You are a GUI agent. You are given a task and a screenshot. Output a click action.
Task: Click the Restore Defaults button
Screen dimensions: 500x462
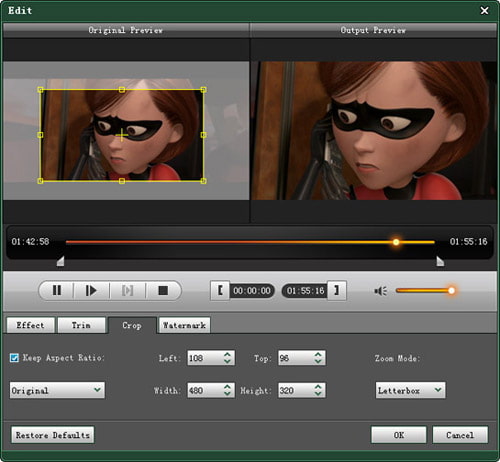click(53, 435)
